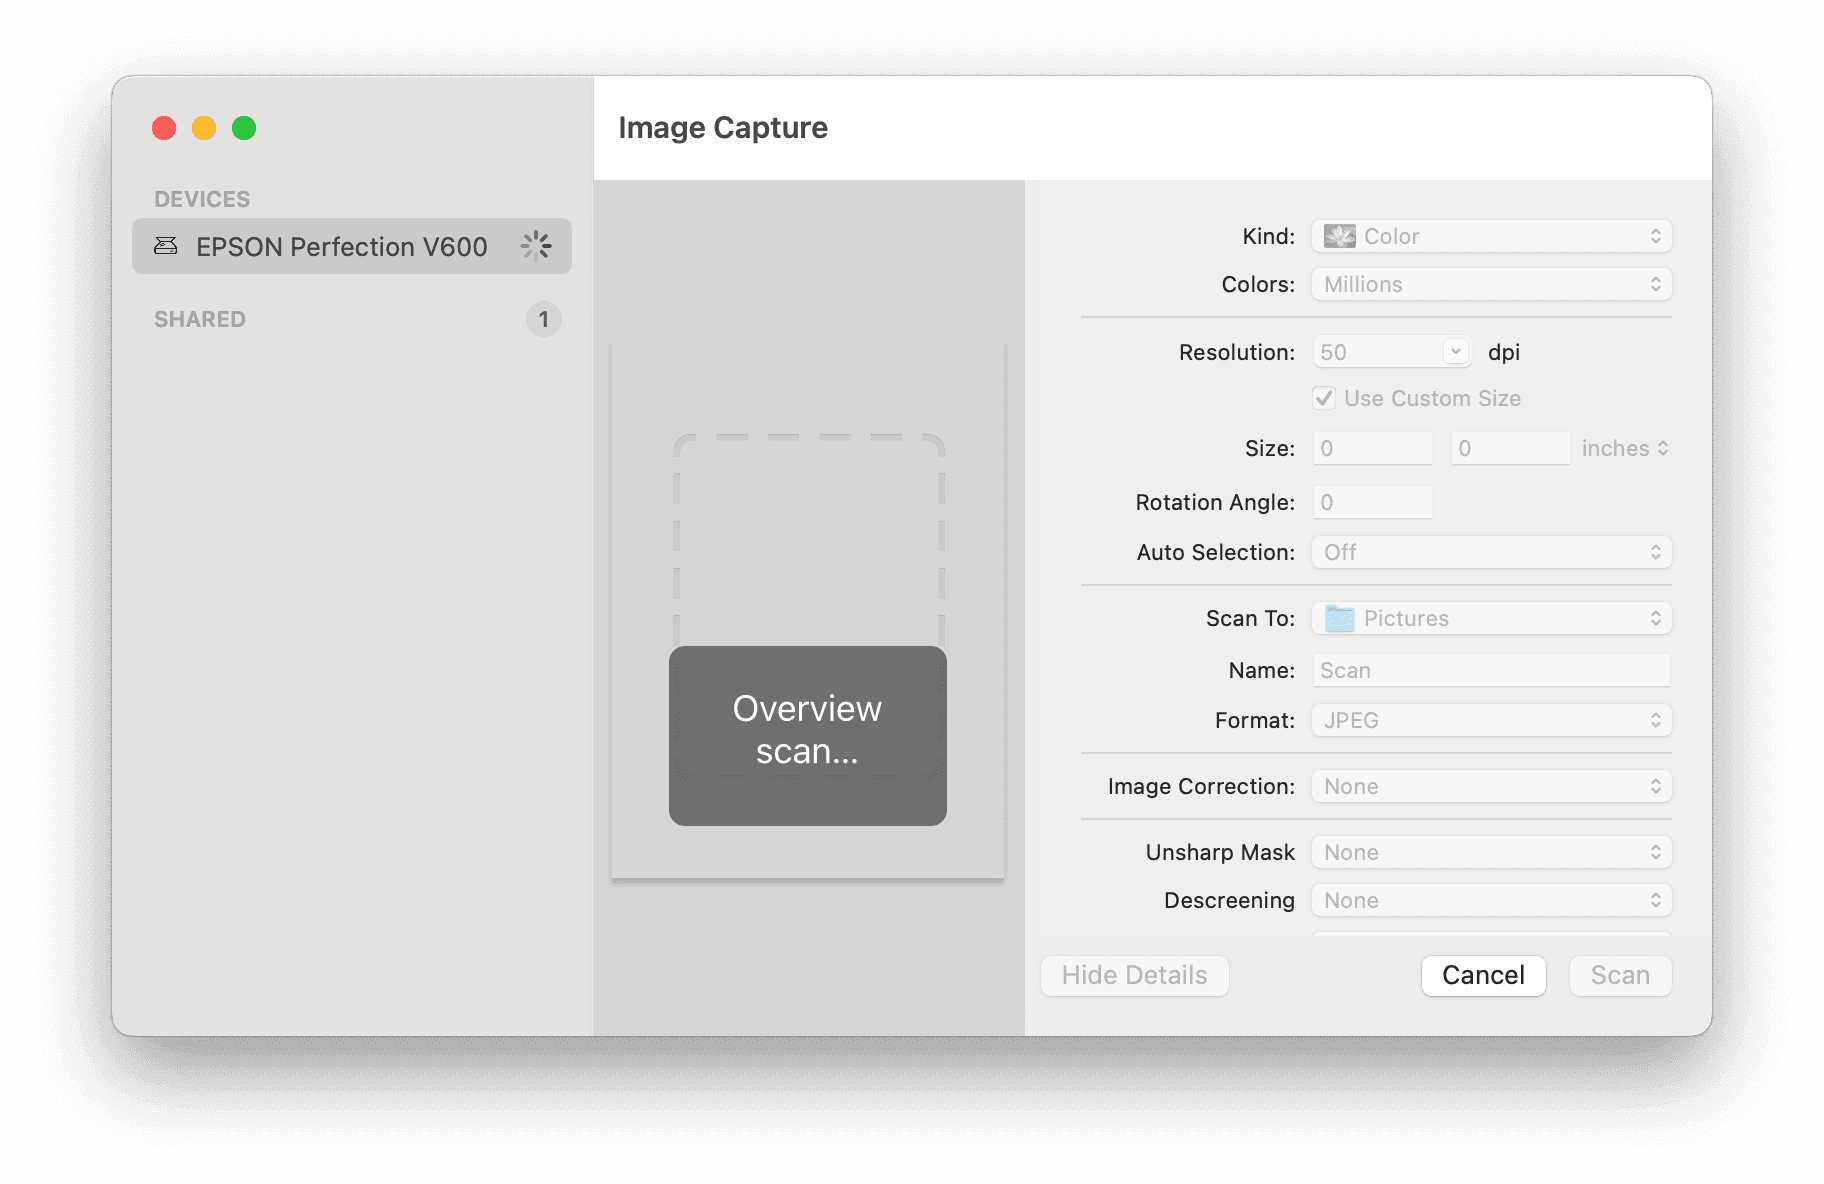Click the green zoom traffic light
The height and width of the screenshot is (1184, 1824).
(243, 128)
